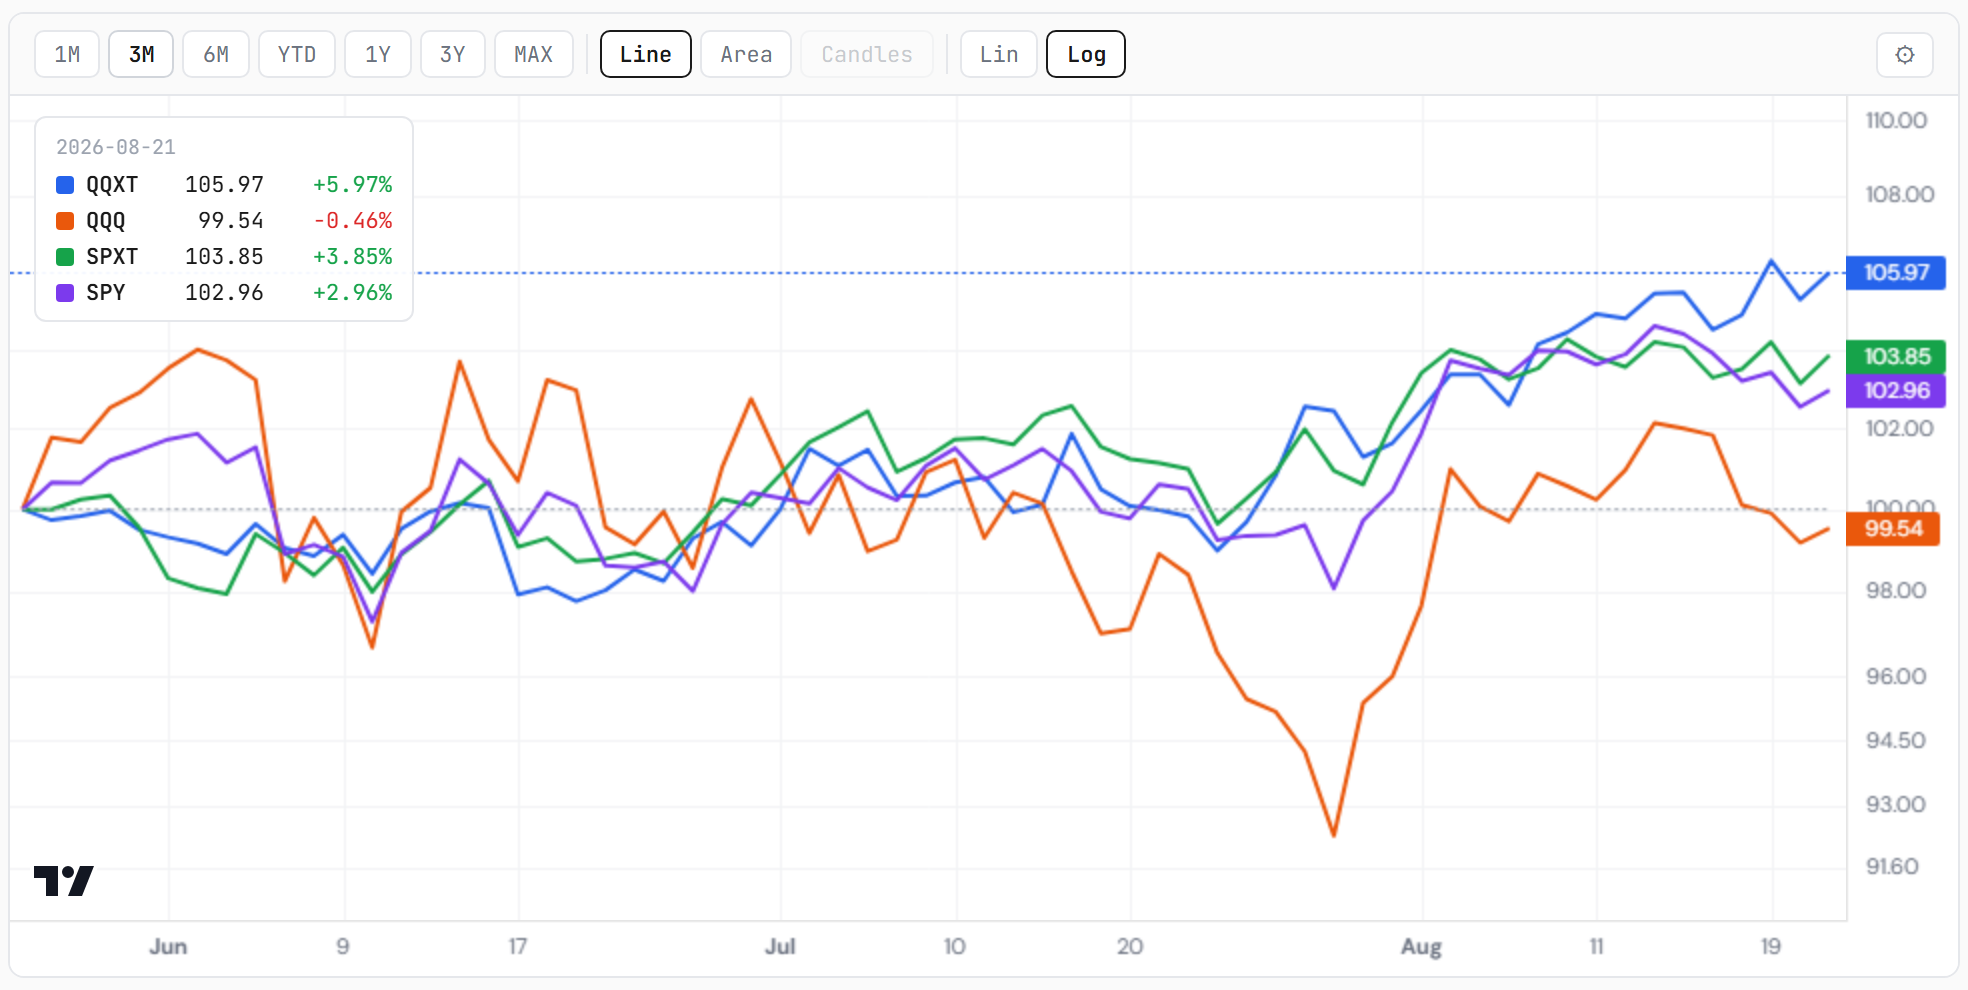Image resolution: width=1968 pixels, height=990 pixels.
Task: Click the 93.00 price axis label
Action: [1896, 805]
